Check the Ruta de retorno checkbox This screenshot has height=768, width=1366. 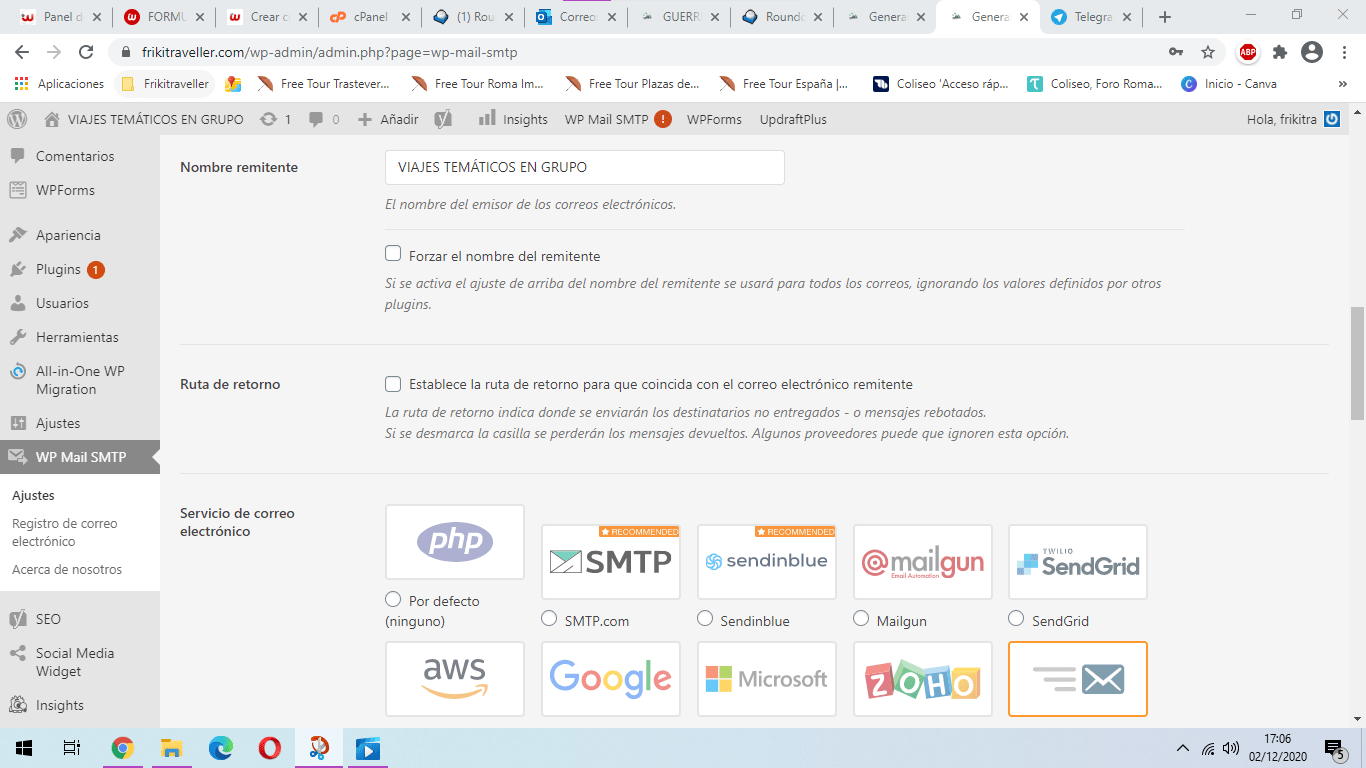point(393,383)
